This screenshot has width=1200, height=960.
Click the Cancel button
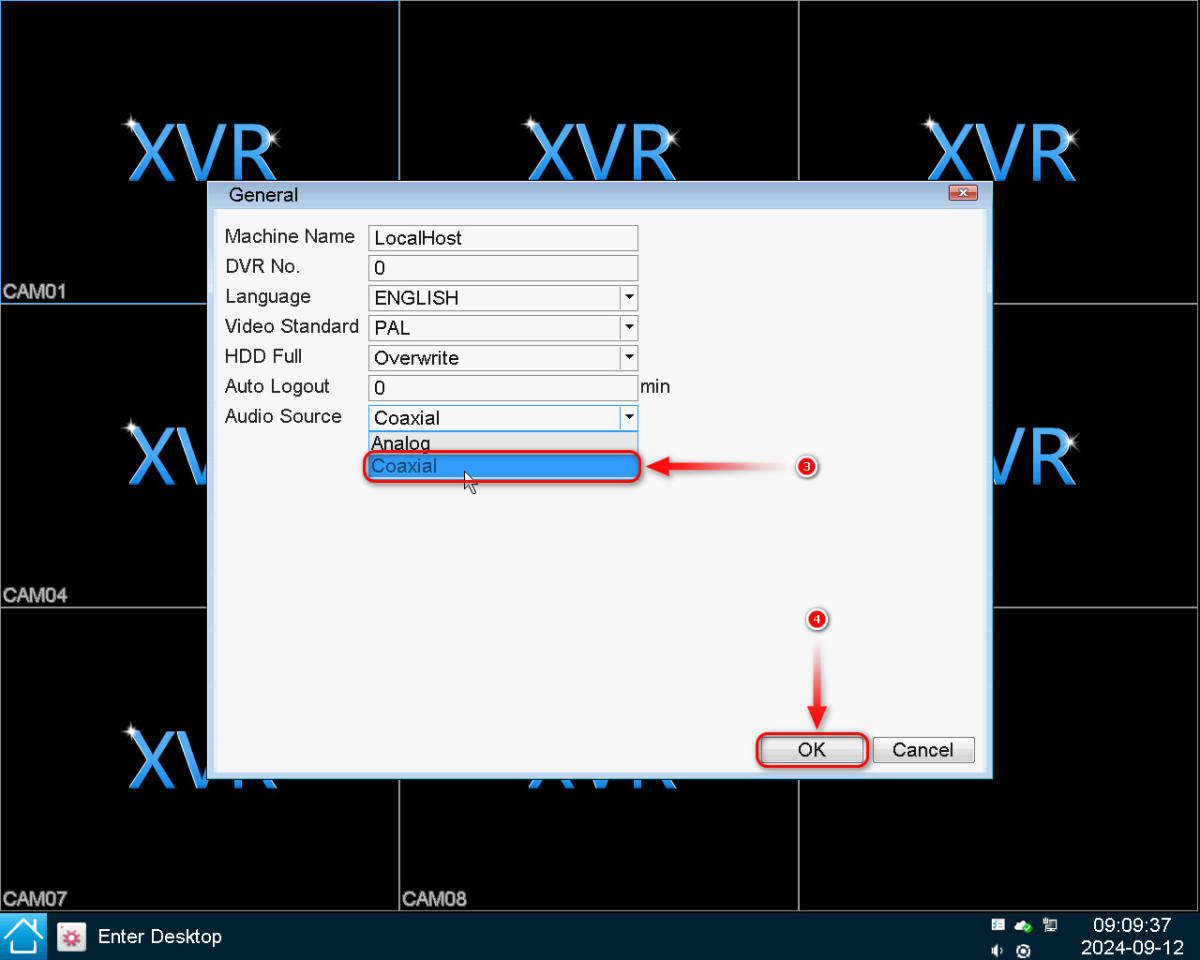coord(923,750)
